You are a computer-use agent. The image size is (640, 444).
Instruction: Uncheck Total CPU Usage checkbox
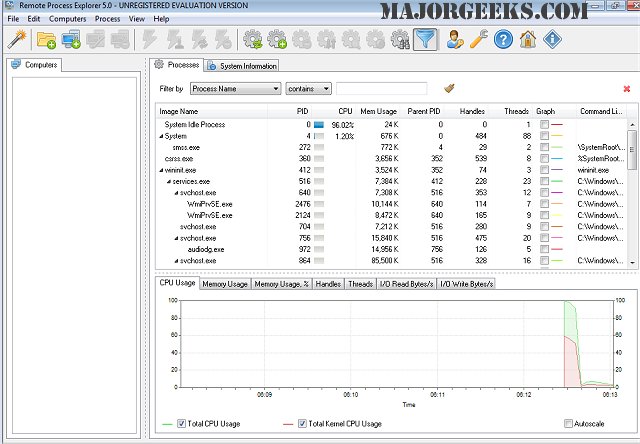coord(181,424)
